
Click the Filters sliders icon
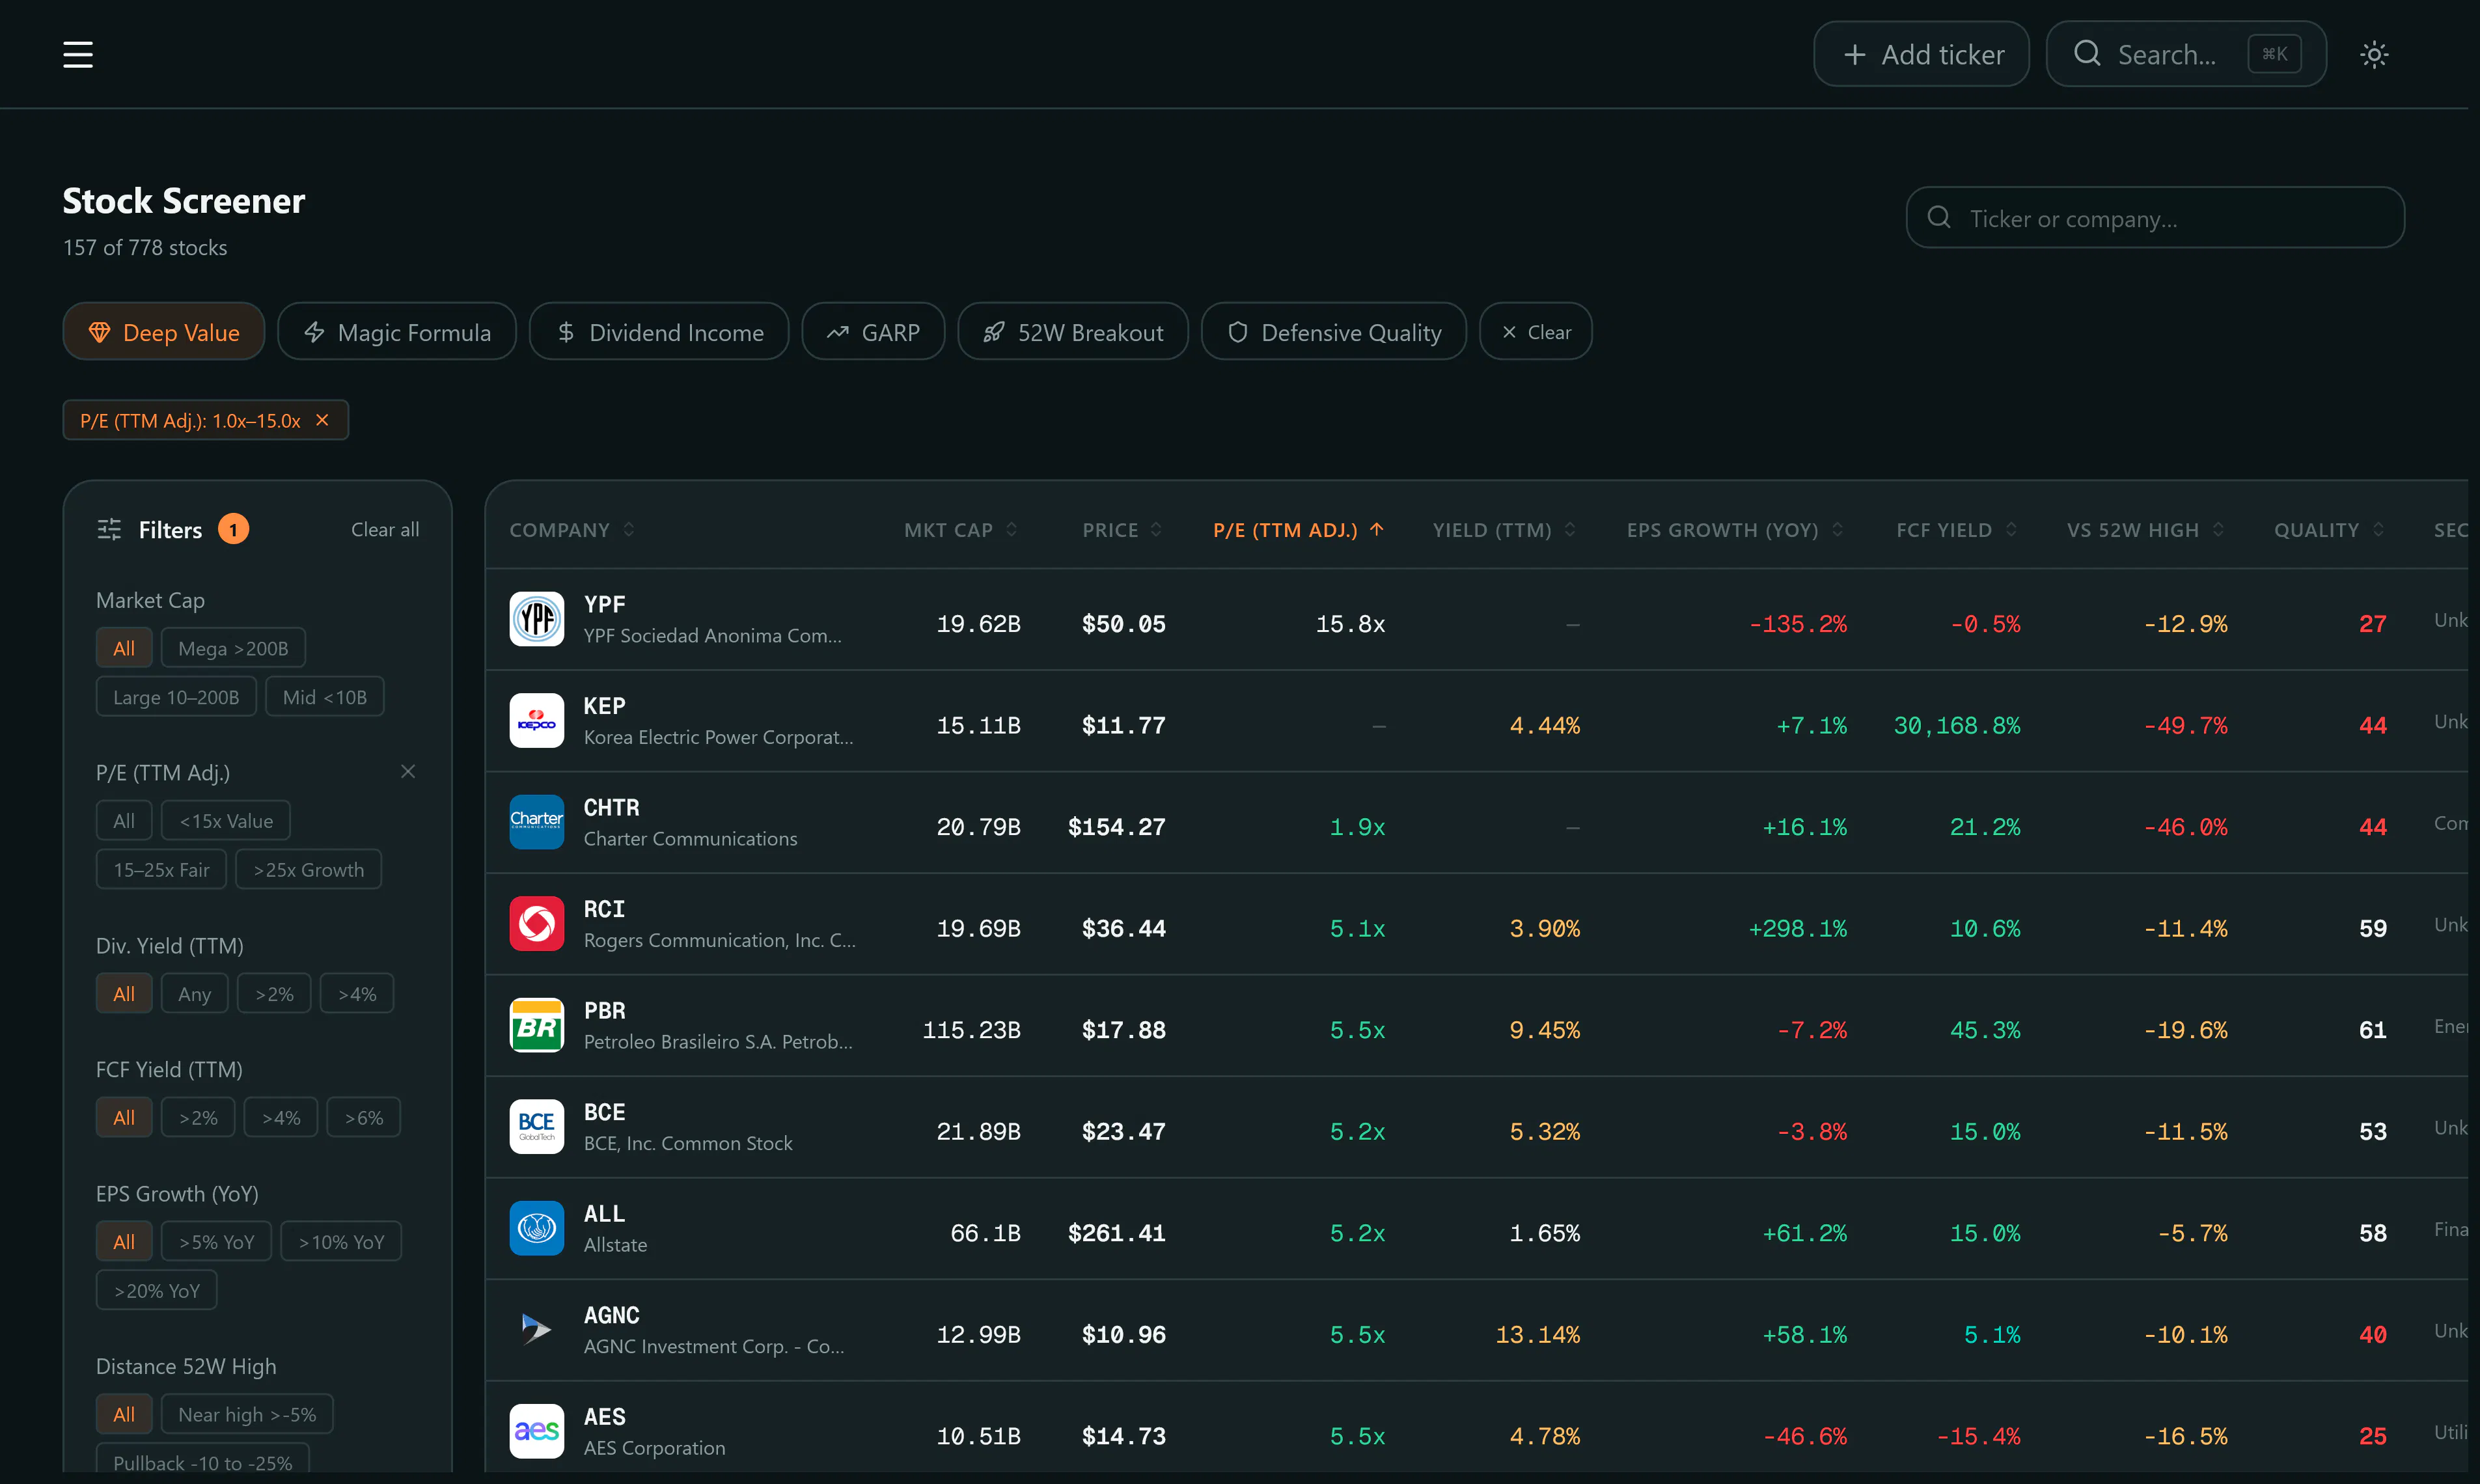pos(109,529)
